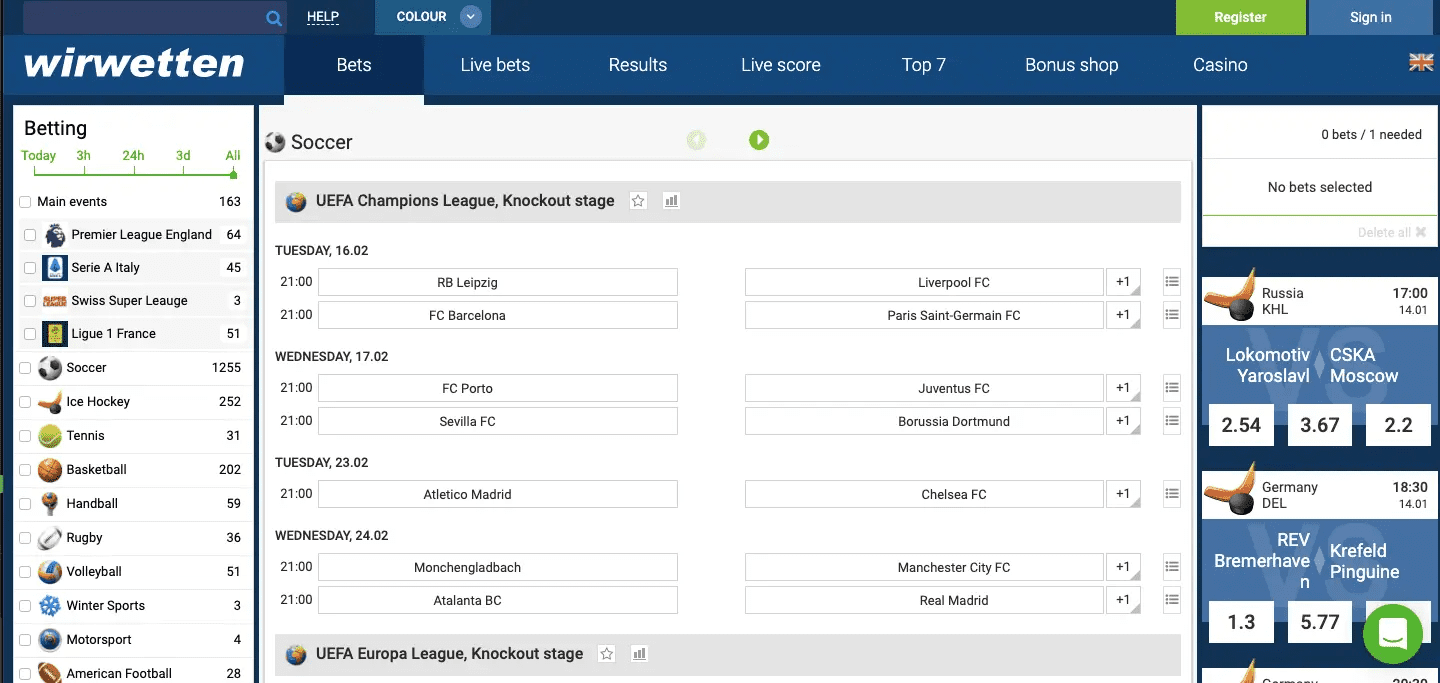Click the green Register button
The image size is (1440, 683).
[1240, 17]
